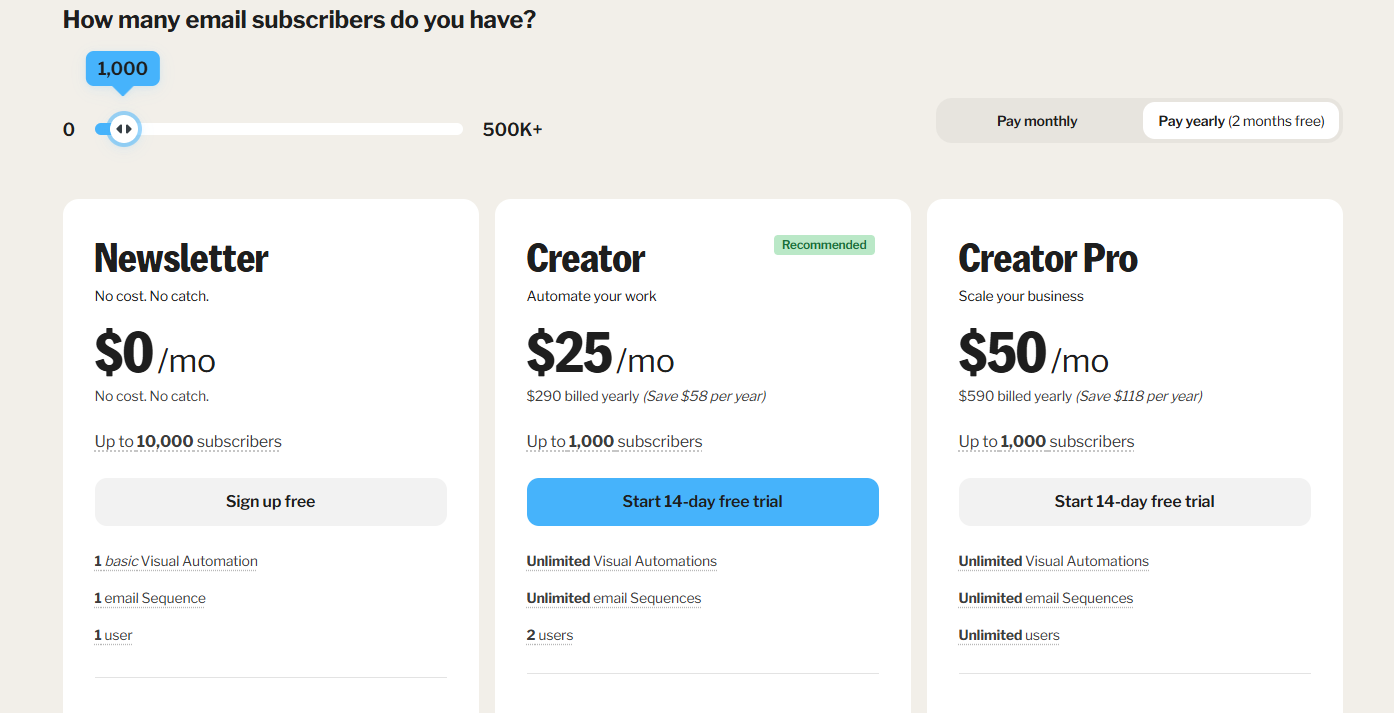Open Creator Pro's 1,000 subscribers link
Image resolution: width=1394 pixels, height=713 pixels.
point(1046,441)
